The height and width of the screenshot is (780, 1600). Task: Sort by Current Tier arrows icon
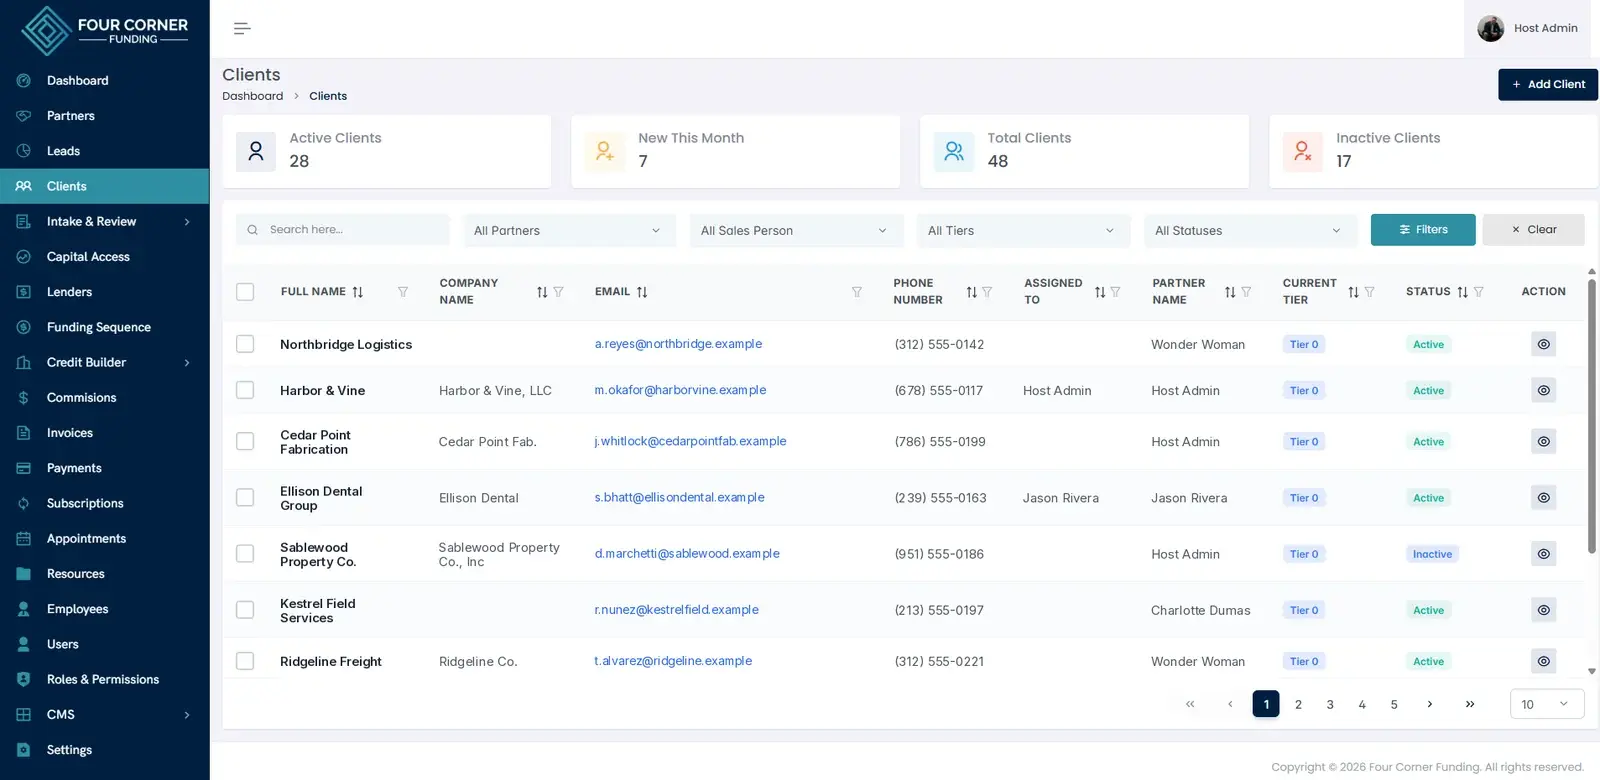pos(1353,292)
